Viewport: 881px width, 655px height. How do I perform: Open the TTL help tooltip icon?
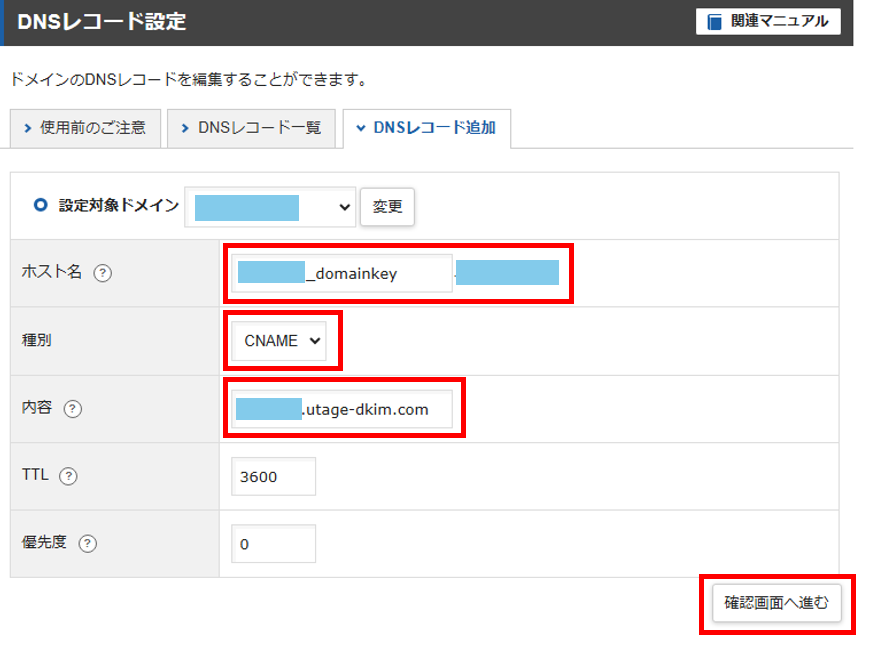pyautogui.click(x=68, y=476)
